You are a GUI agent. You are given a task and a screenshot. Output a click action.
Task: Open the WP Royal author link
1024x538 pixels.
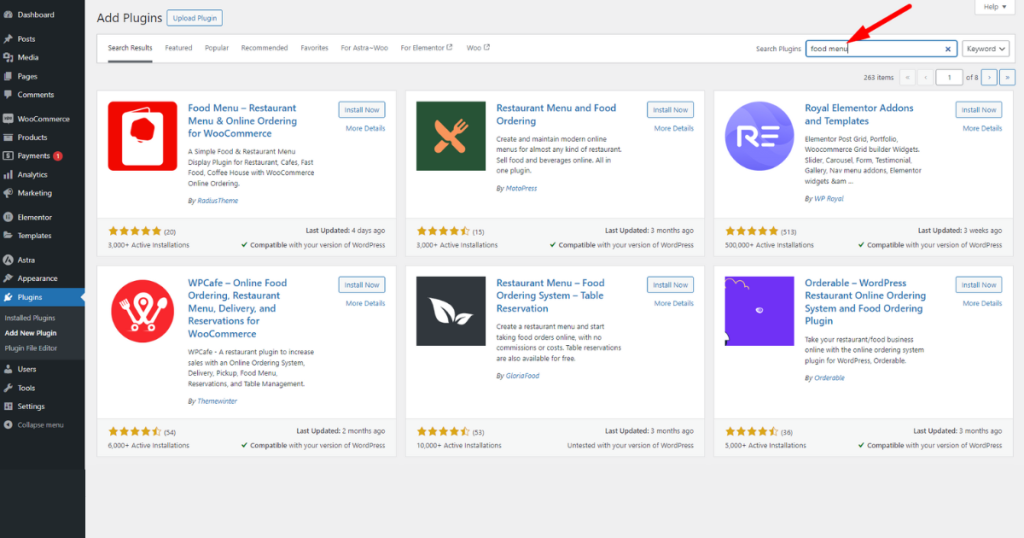click(x=829, y=198)
